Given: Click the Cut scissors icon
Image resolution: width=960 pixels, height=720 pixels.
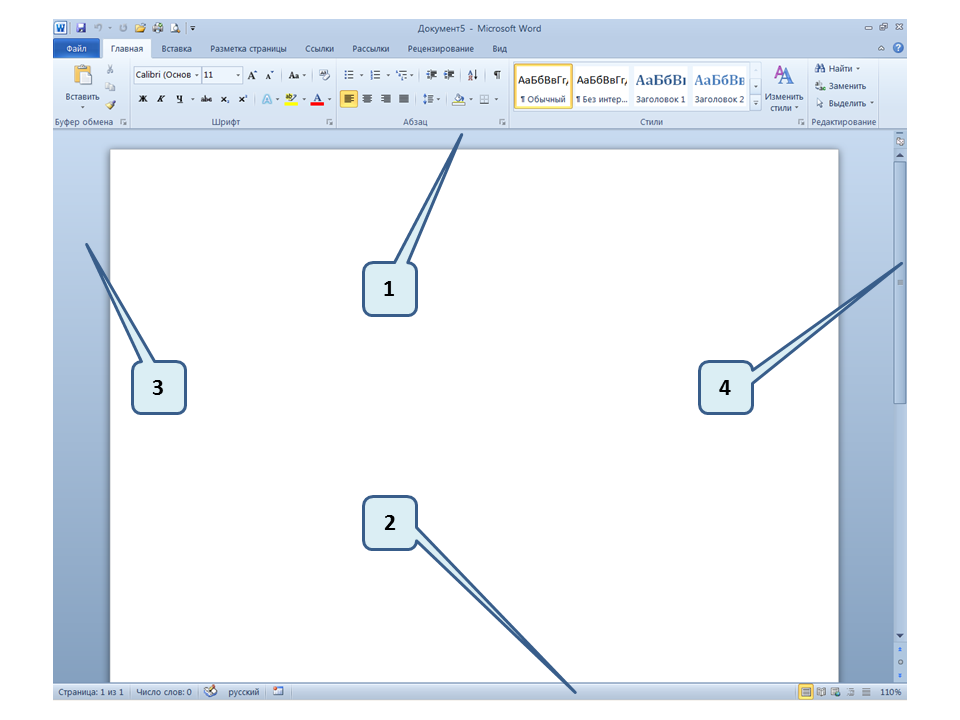Looking at the screenshot, I should 110,70.
